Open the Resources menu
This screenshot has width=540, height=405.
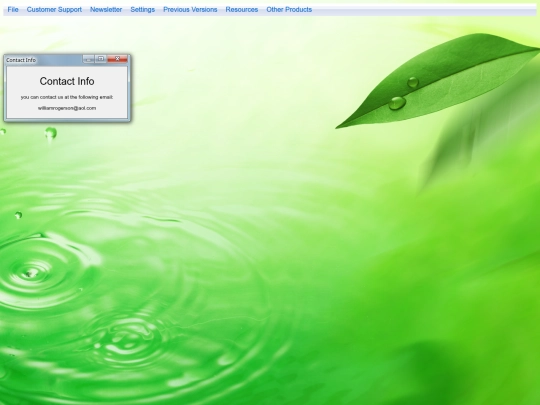tap(242, 10)
